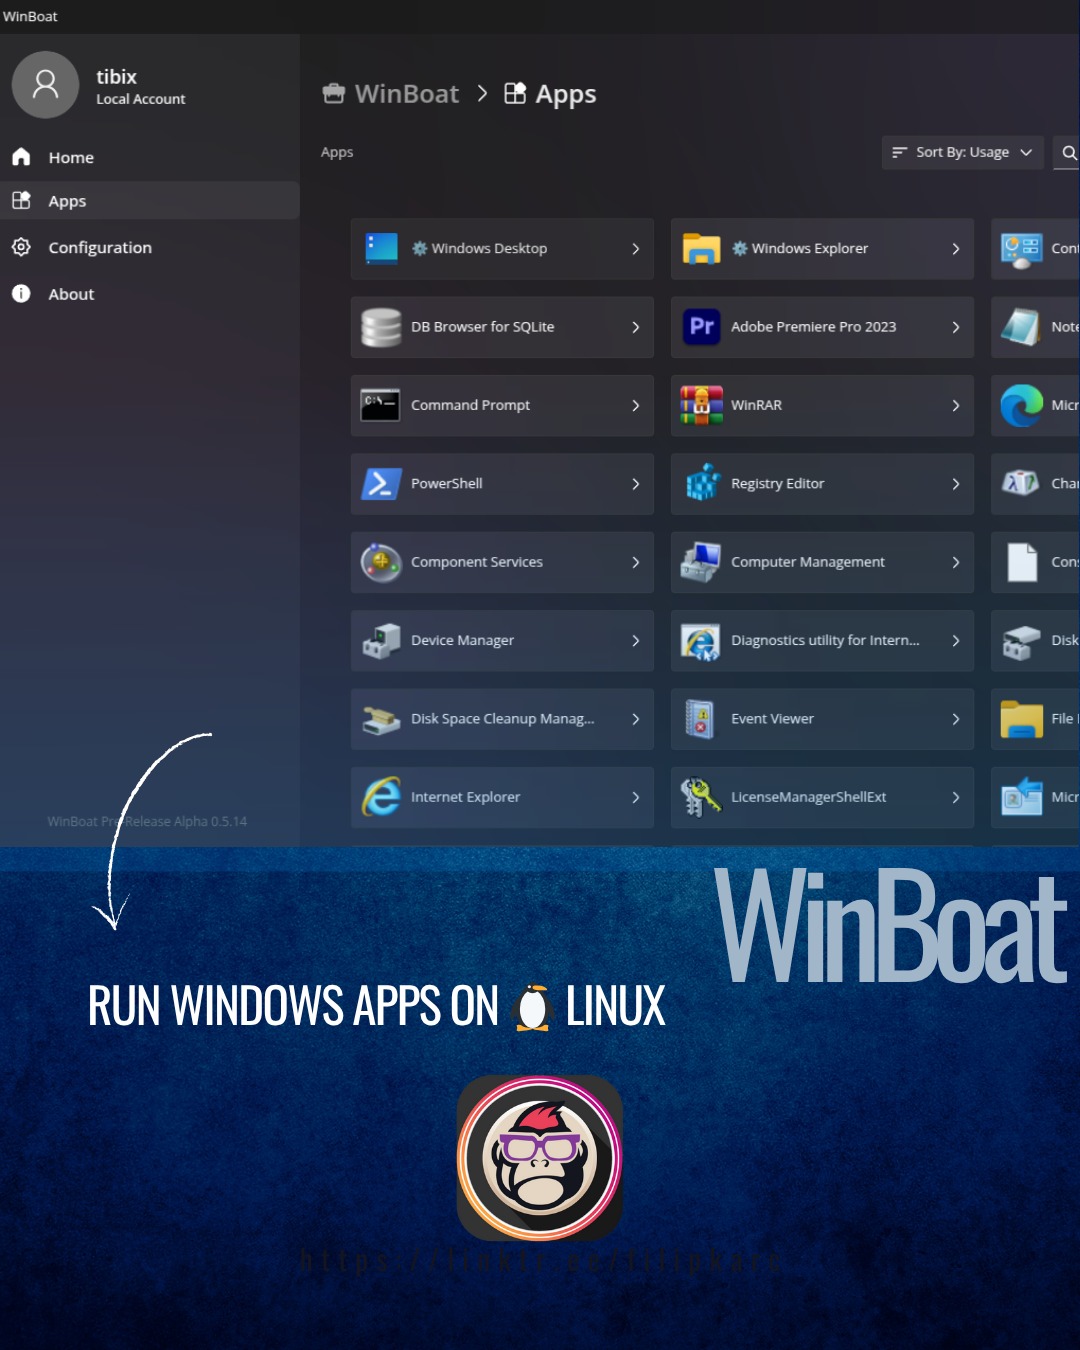Click the Microsoft Edge icon
This screenshot has width=1080, height=1350.
coord(1022,405)
